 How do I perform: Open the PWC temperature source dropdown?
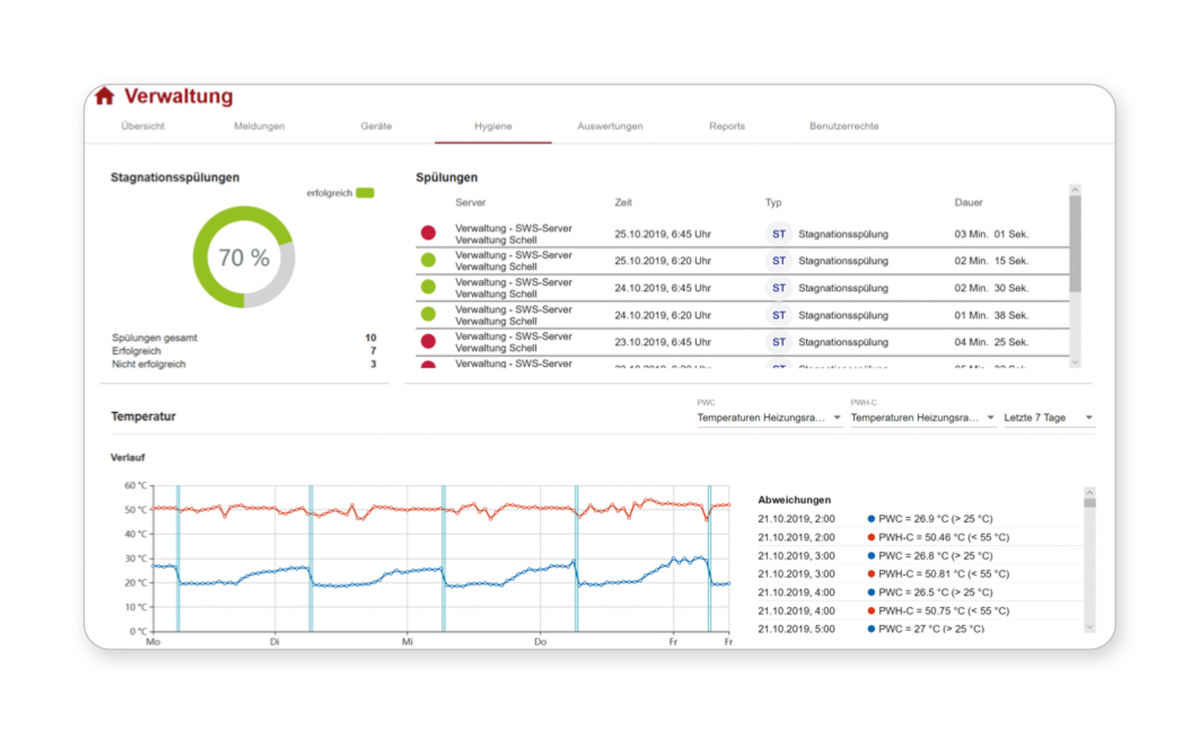click(x=769, y=418)
